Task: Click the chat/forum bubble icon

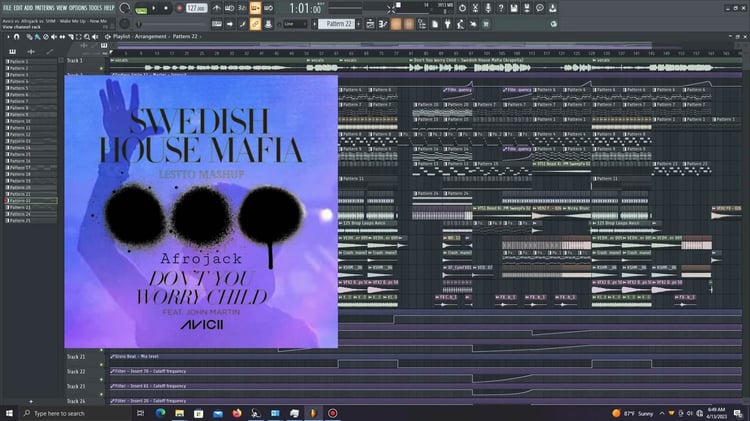Action: tap(540, 8)
